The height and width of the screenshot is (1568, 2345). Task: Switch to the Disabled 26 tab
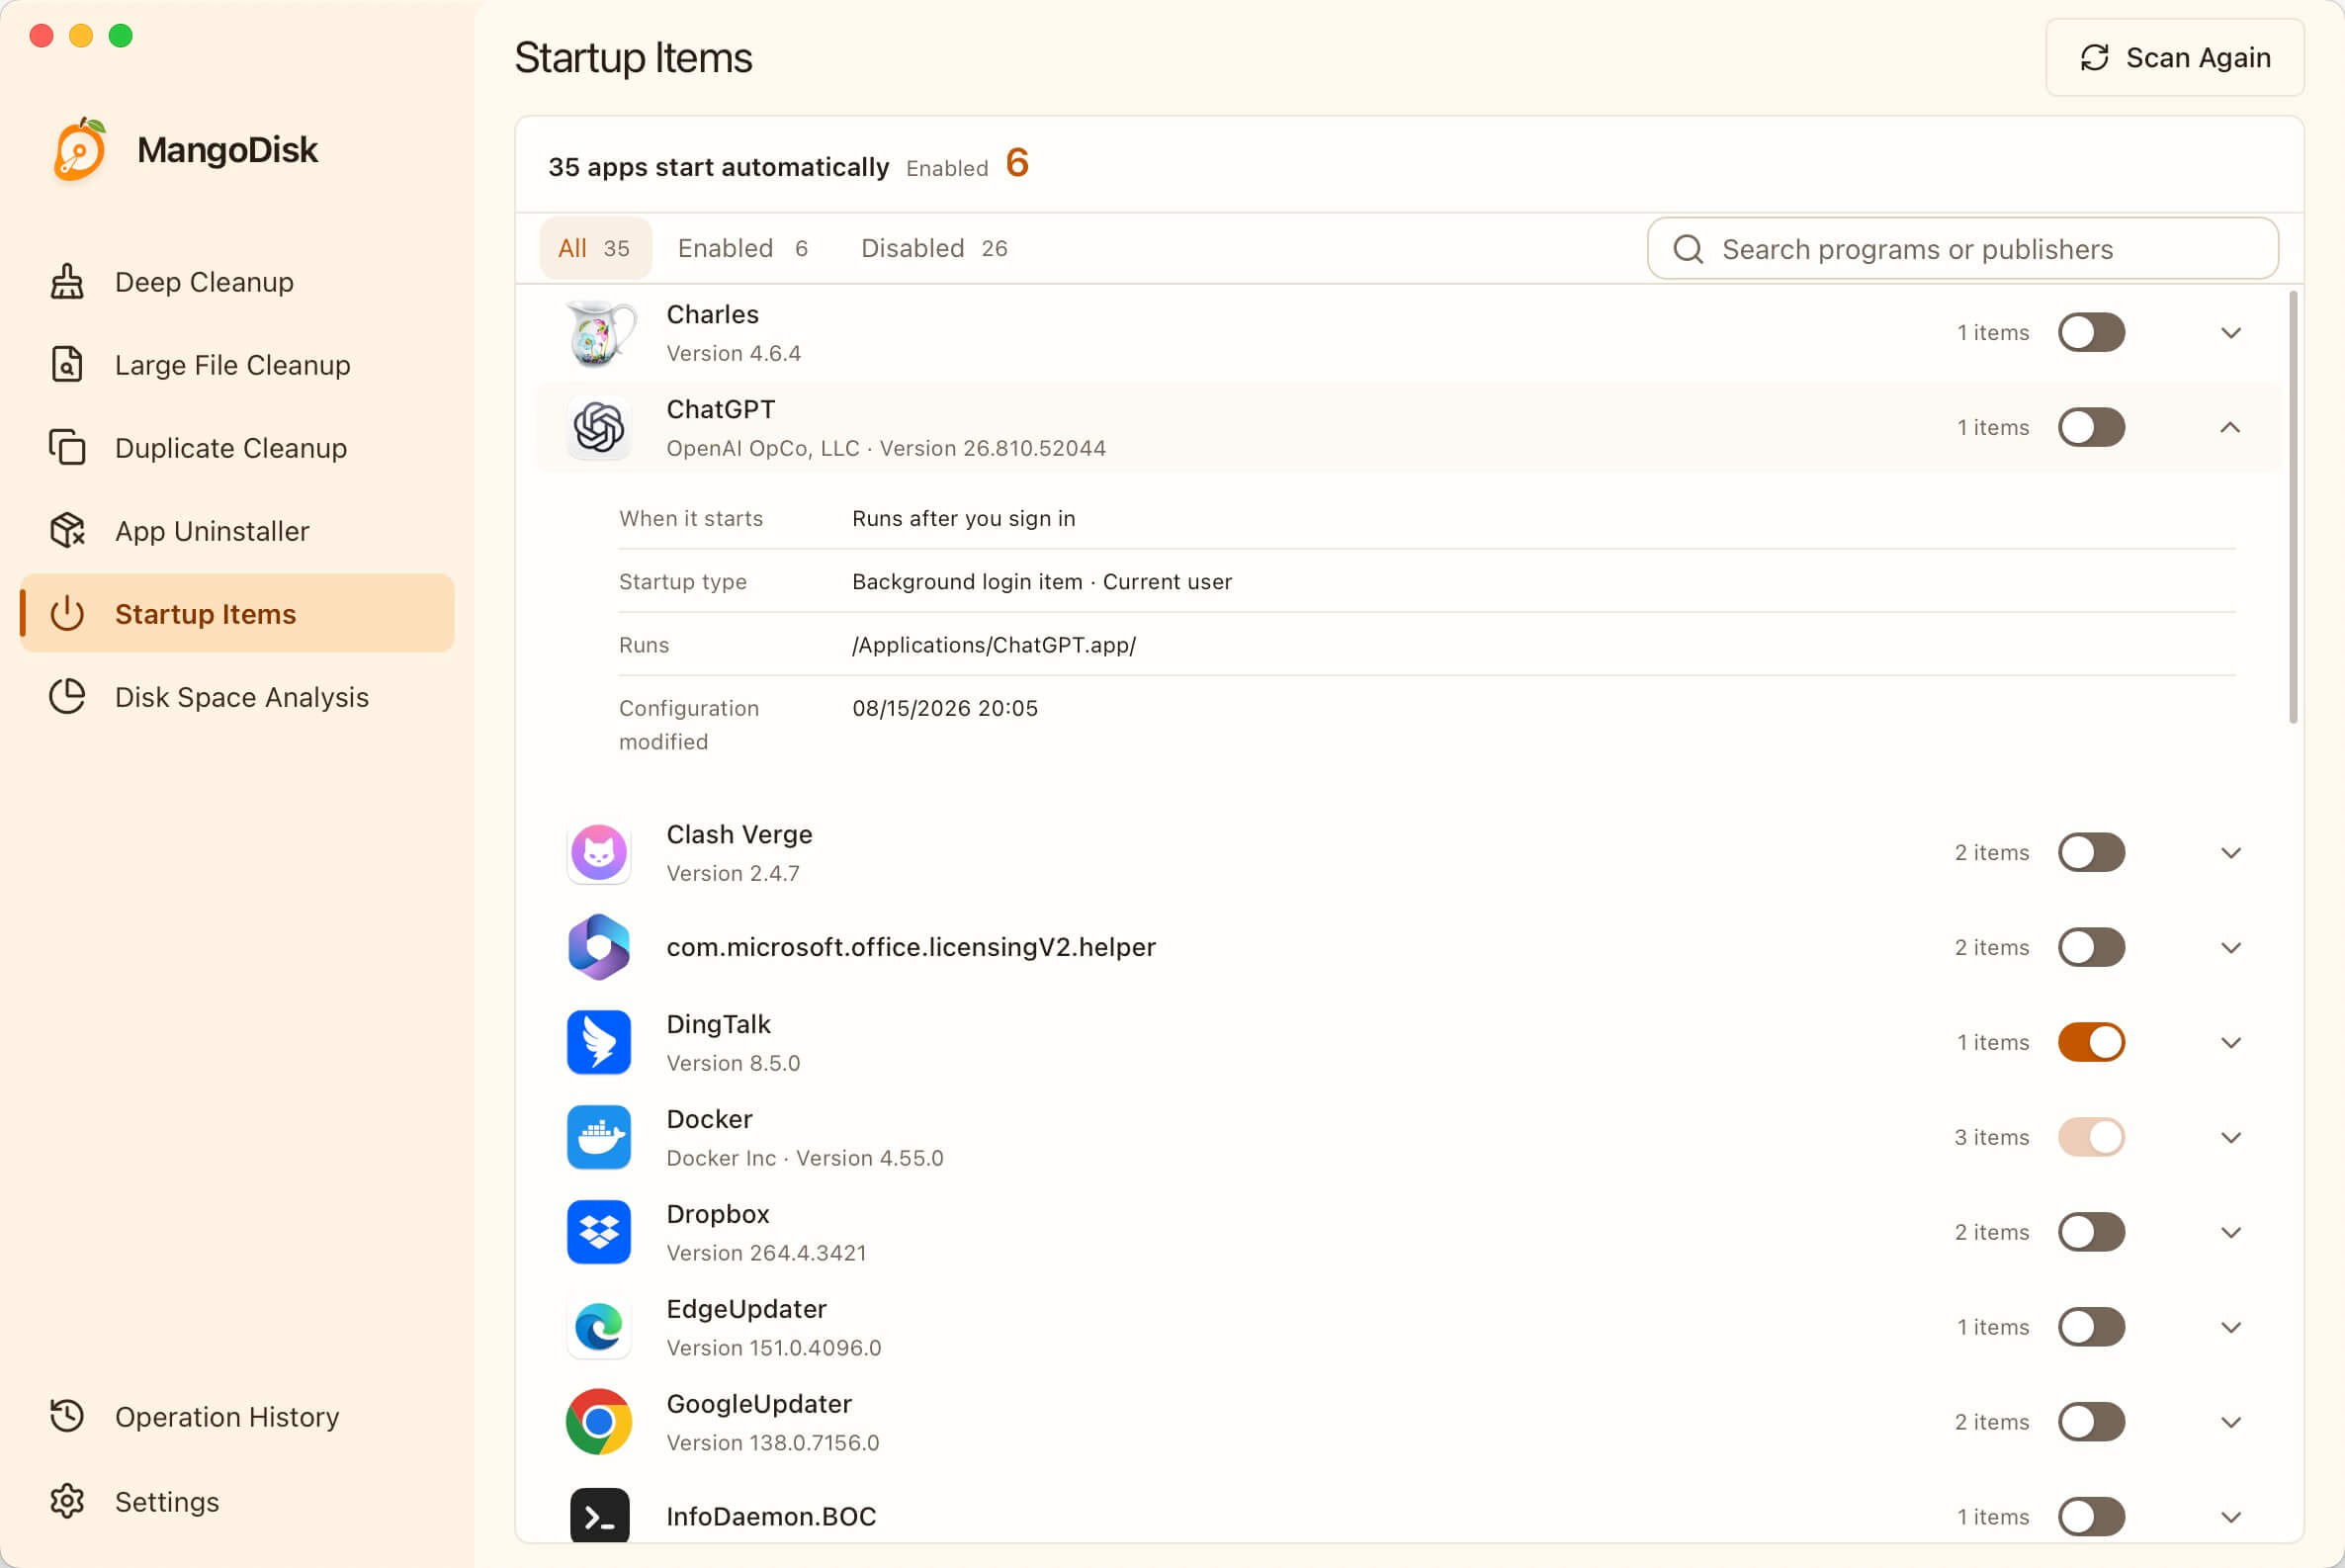934,248
